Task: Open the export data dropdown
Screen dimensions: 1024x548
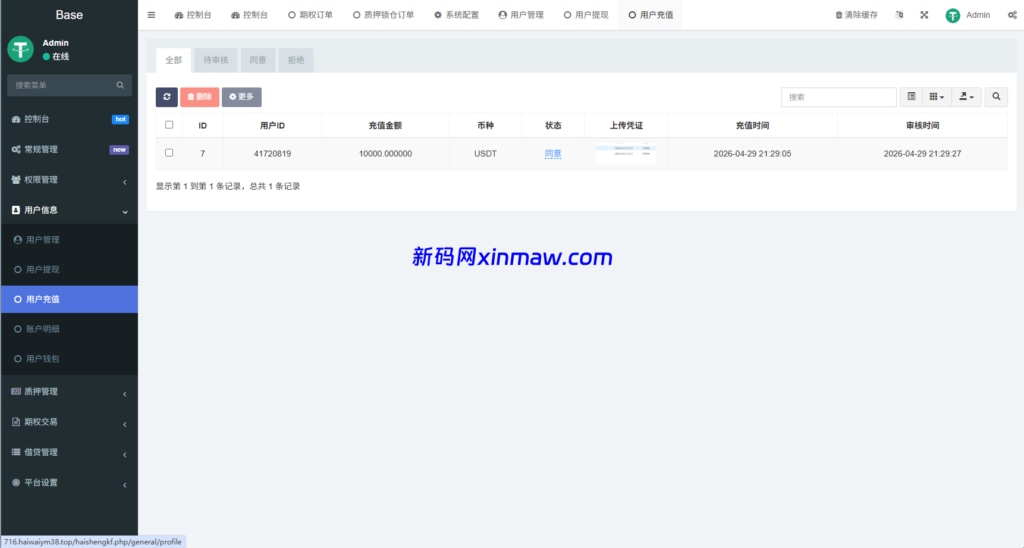Action: (x=967, y=97)
